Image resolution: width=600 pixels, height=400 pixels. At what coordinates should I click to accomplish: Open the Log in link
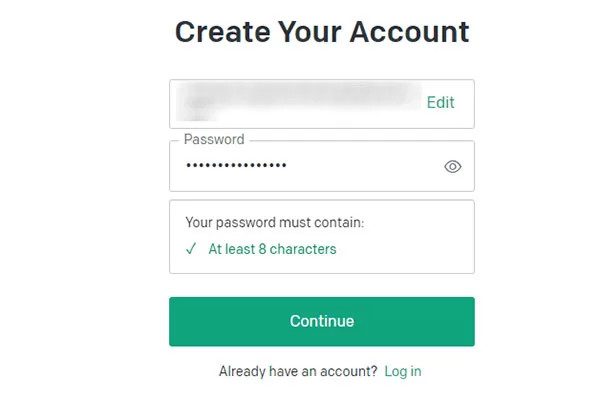(x=402, y=371)
